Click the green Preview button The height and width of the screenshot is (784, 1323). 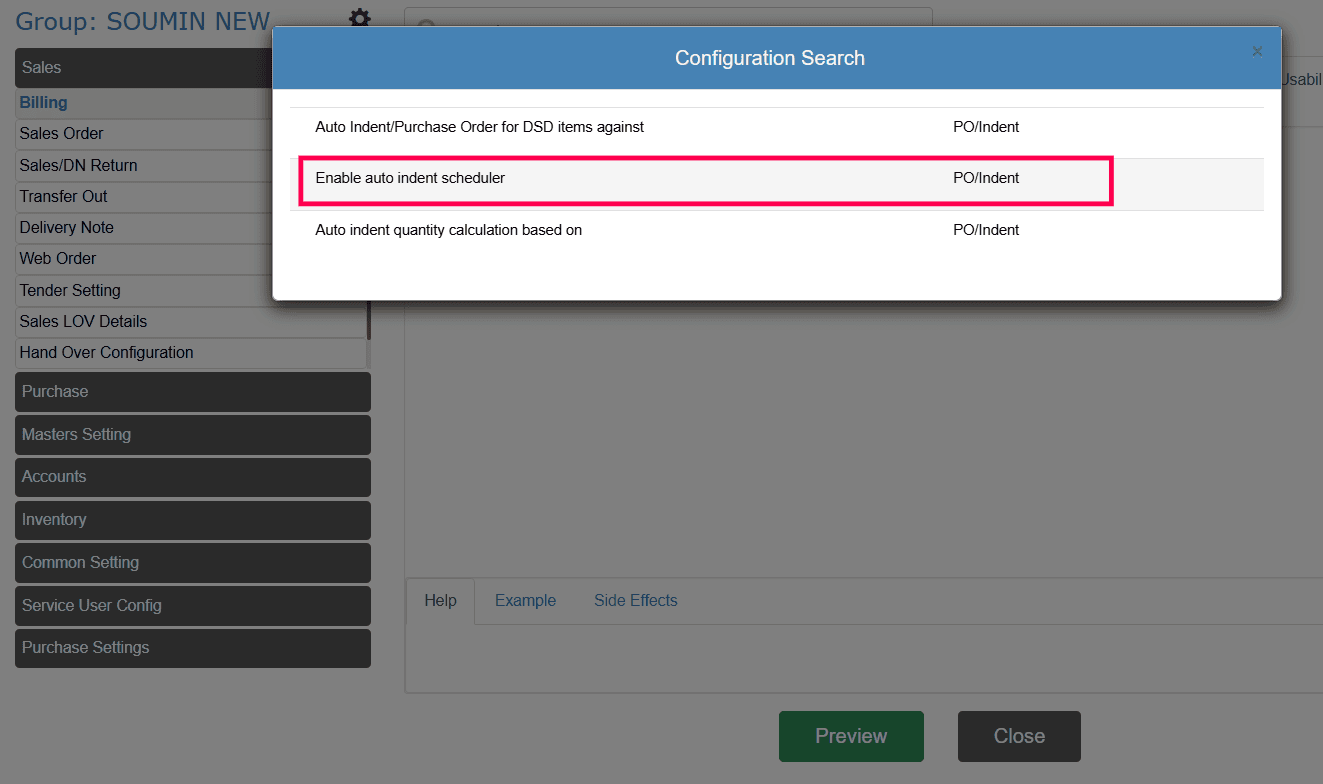[851, 736]
